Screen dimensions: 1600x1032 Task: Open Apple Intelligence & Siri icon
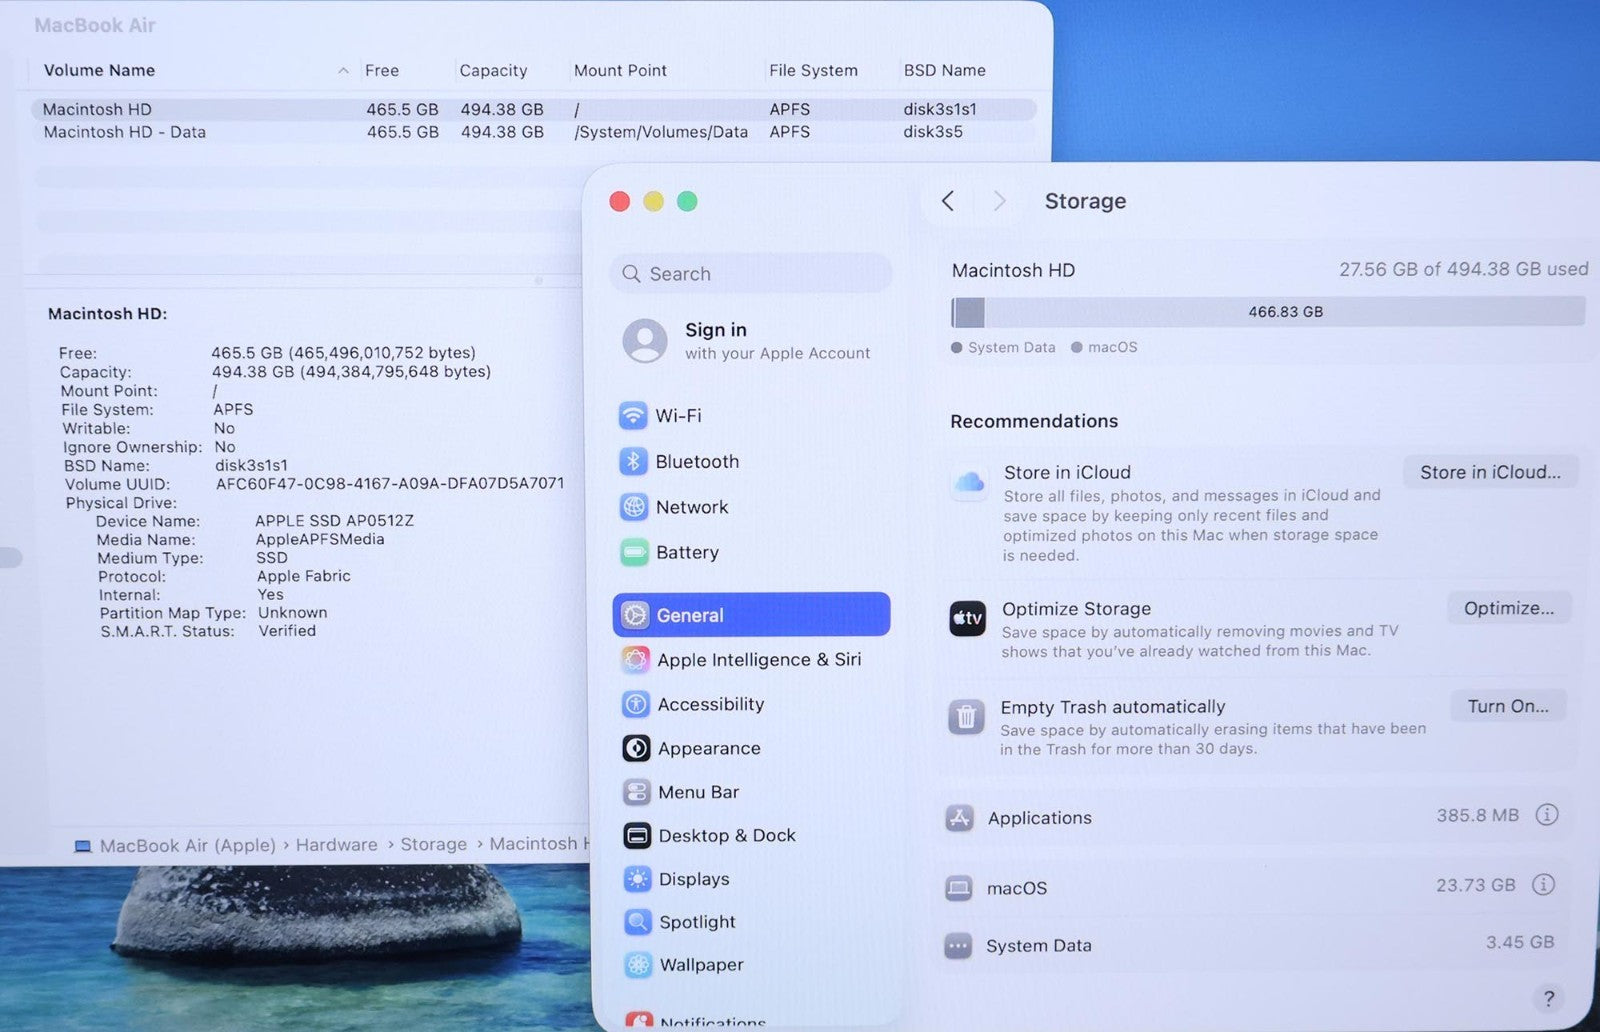coord(635,659)
